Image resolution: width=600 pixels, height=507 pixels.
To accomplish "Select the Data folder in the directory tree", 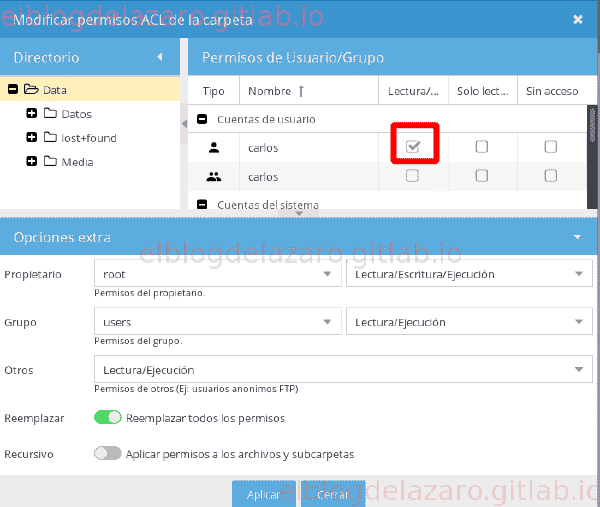I will [x=90, y=90].
